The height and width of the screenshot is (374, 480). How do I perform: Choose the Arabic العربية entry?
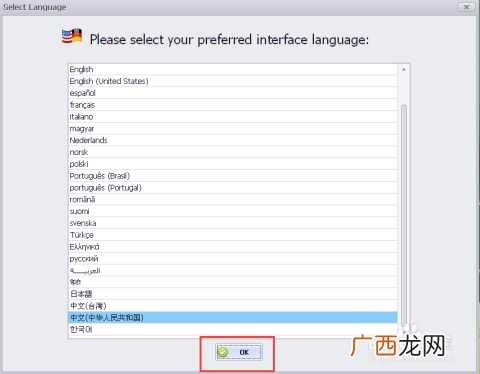233,270
